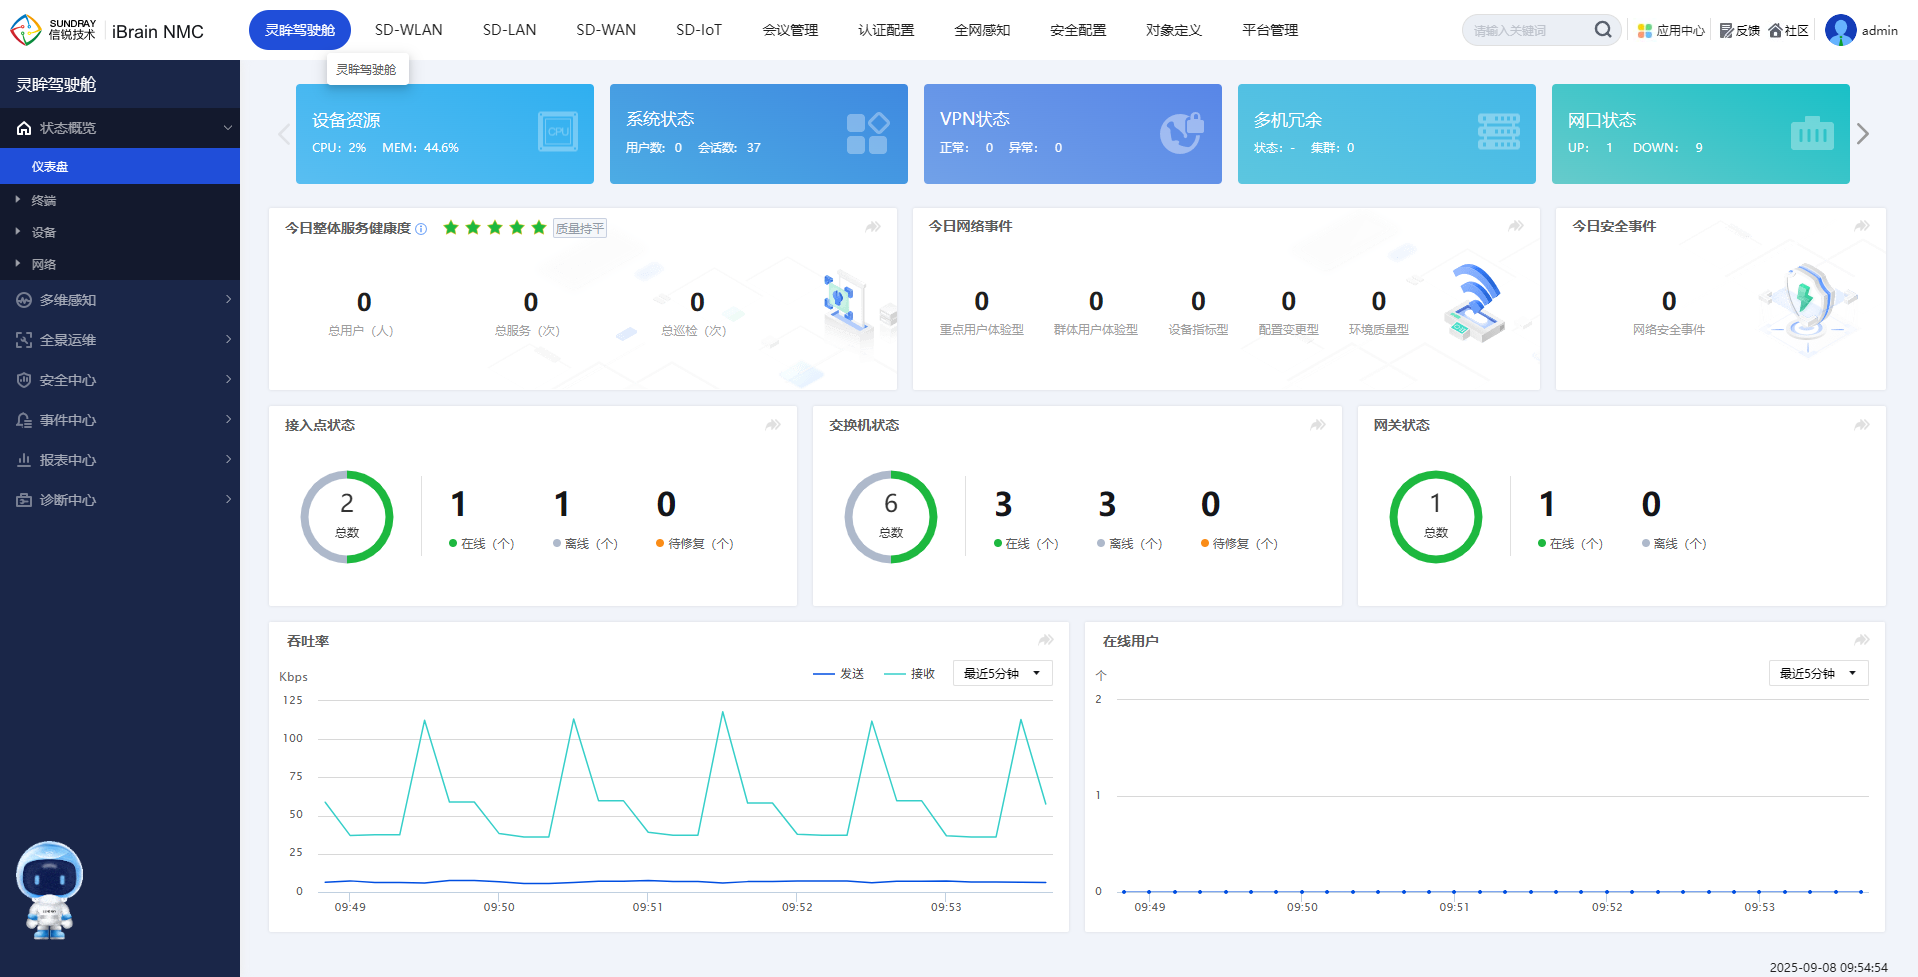This screenshot has width=1918, height=977.
Task: Click the 反馈 feedback icon
Action: click(x=1726, y=31)
